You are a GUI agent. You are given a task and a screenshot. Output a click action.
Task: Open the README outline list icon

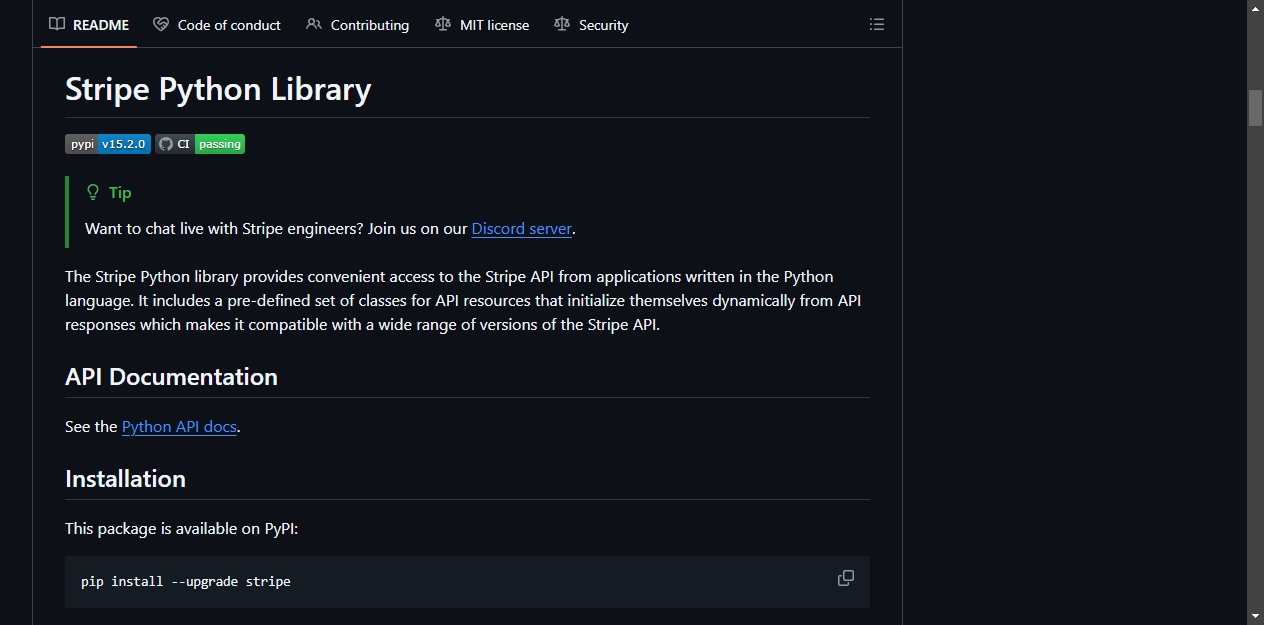point(877,24)
